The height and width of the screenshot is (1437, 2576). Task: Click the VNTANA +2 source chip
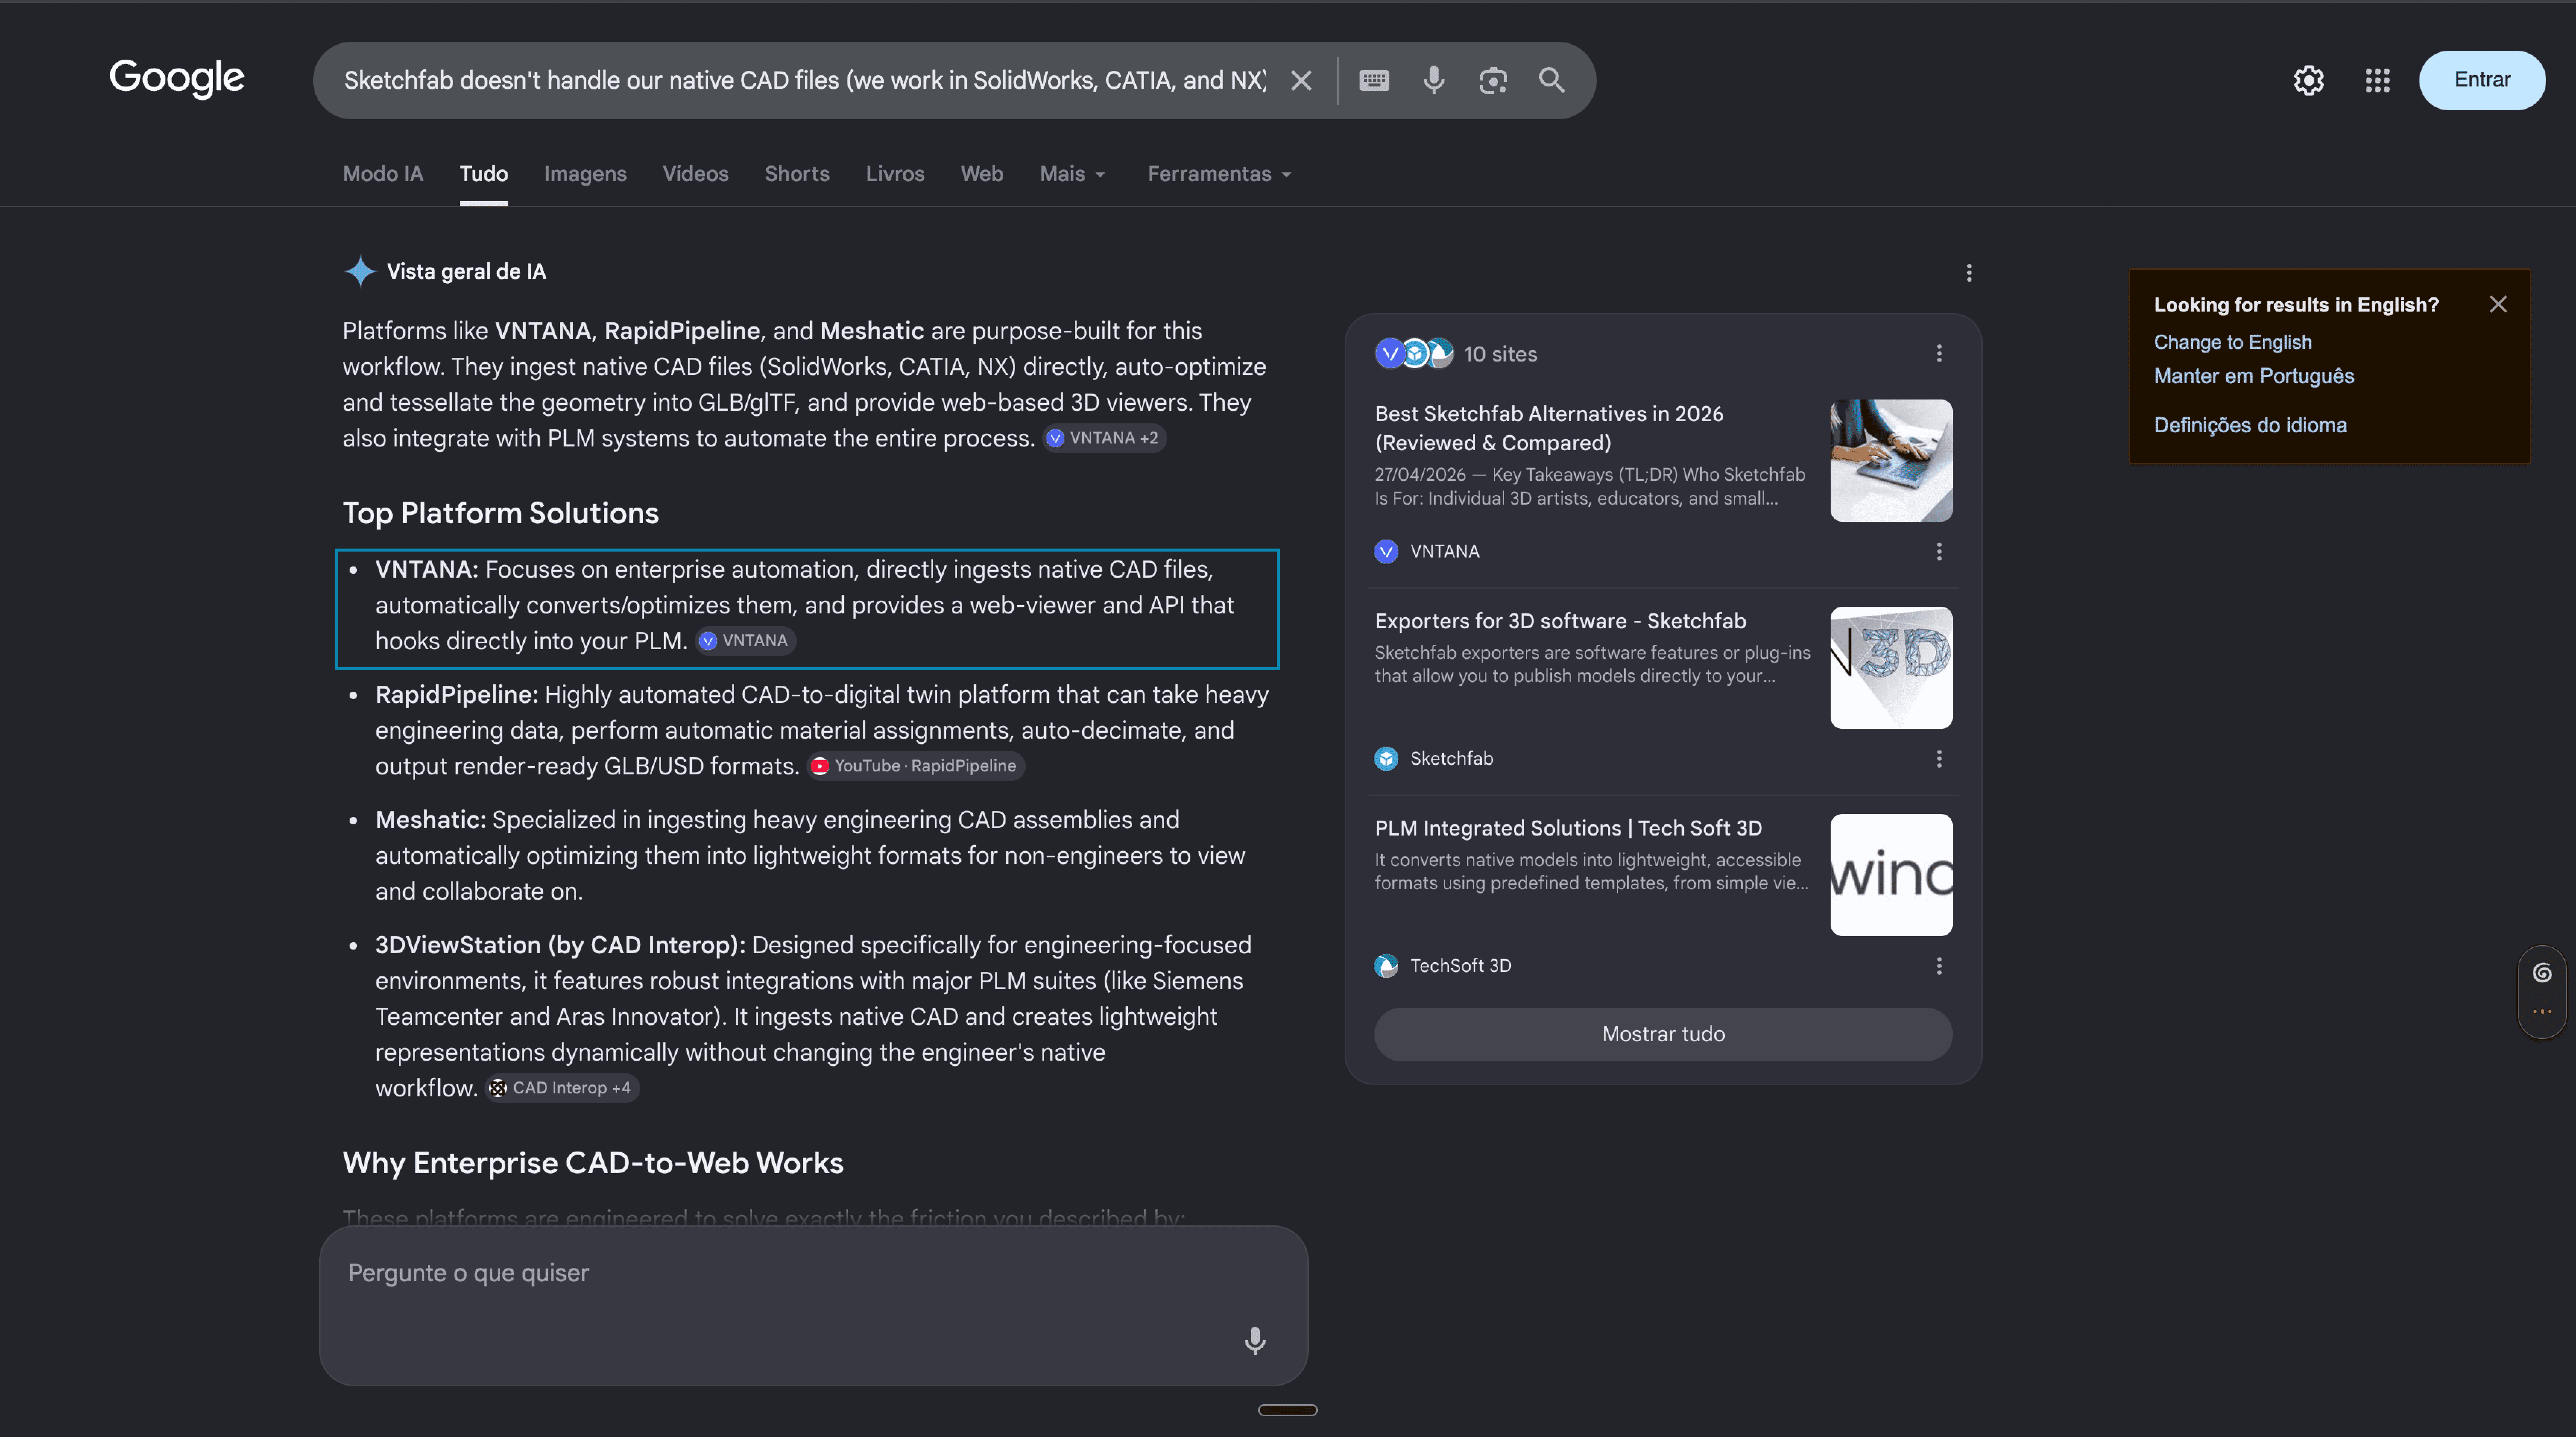(x=1104, y=438)
